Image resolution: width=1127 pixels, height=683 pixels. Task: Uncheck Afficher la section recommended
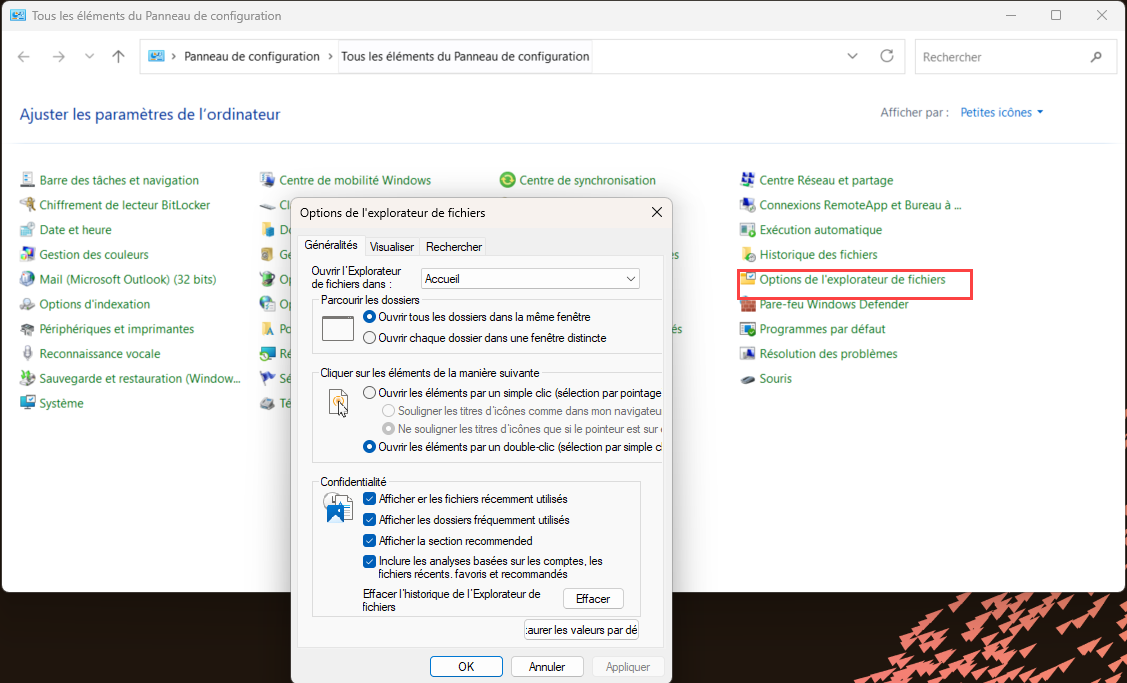pos(369,541)
